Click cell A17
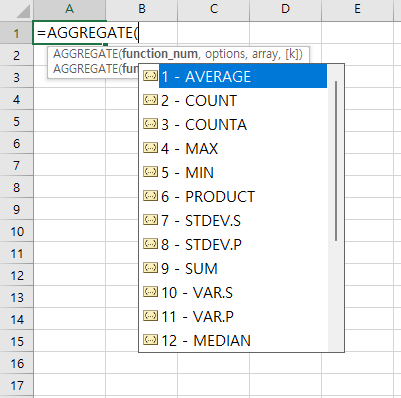Image resolution: width=401 pixels, height=398 pixels. (x=69, y=385)
